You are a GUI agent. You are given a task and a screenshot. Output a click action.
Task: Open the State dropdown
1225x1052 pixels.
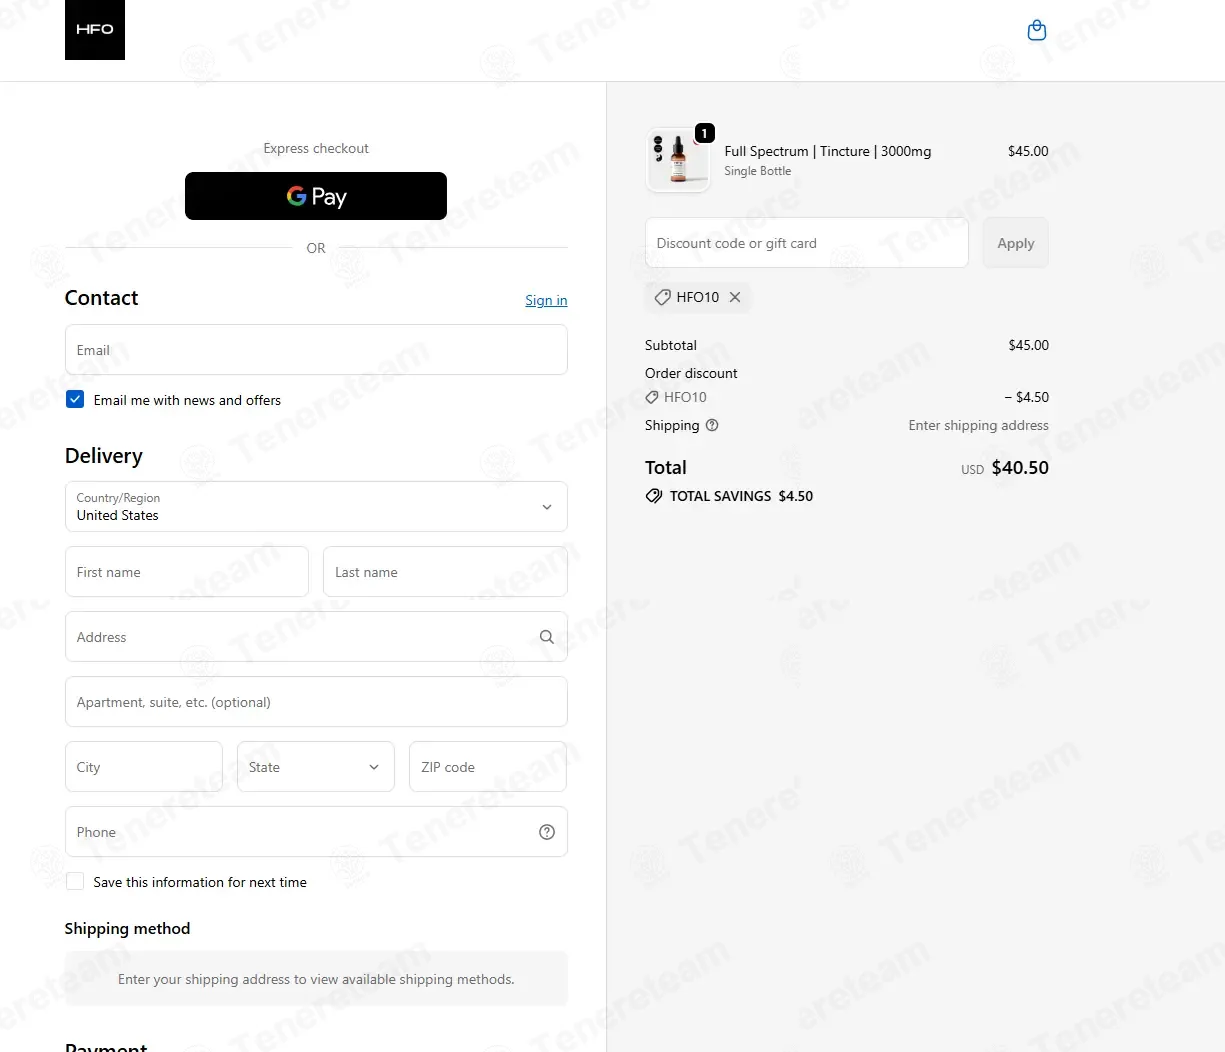316,767
